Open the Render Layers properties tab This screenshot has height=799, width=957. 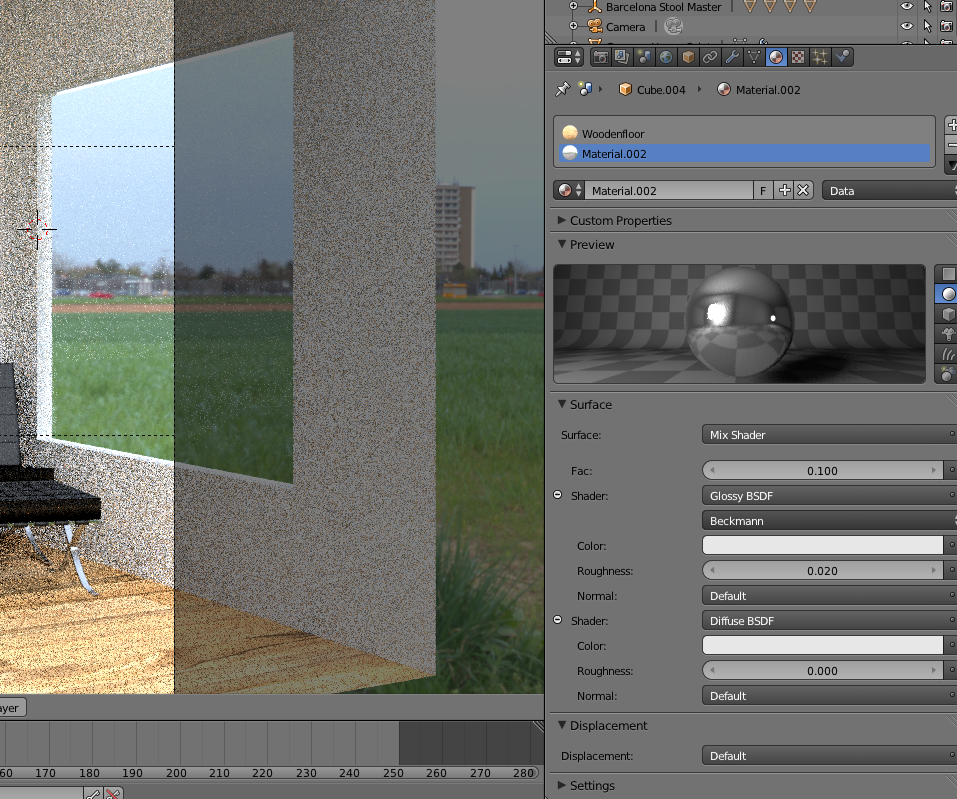tap(622, 57)
